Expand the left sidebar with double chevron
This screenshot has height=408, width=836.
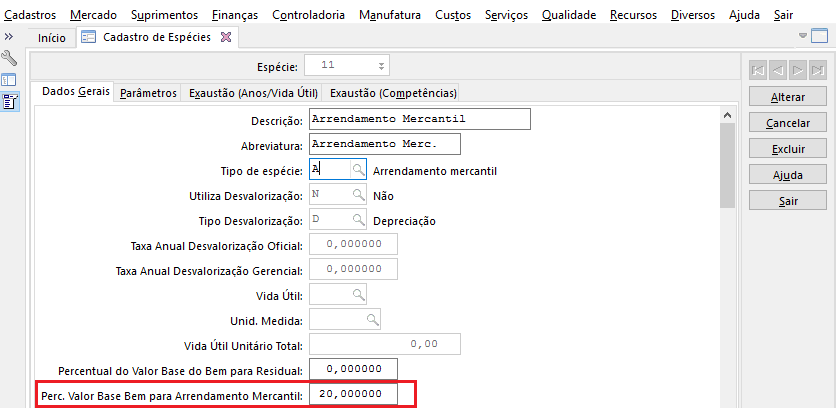point(8,36)
